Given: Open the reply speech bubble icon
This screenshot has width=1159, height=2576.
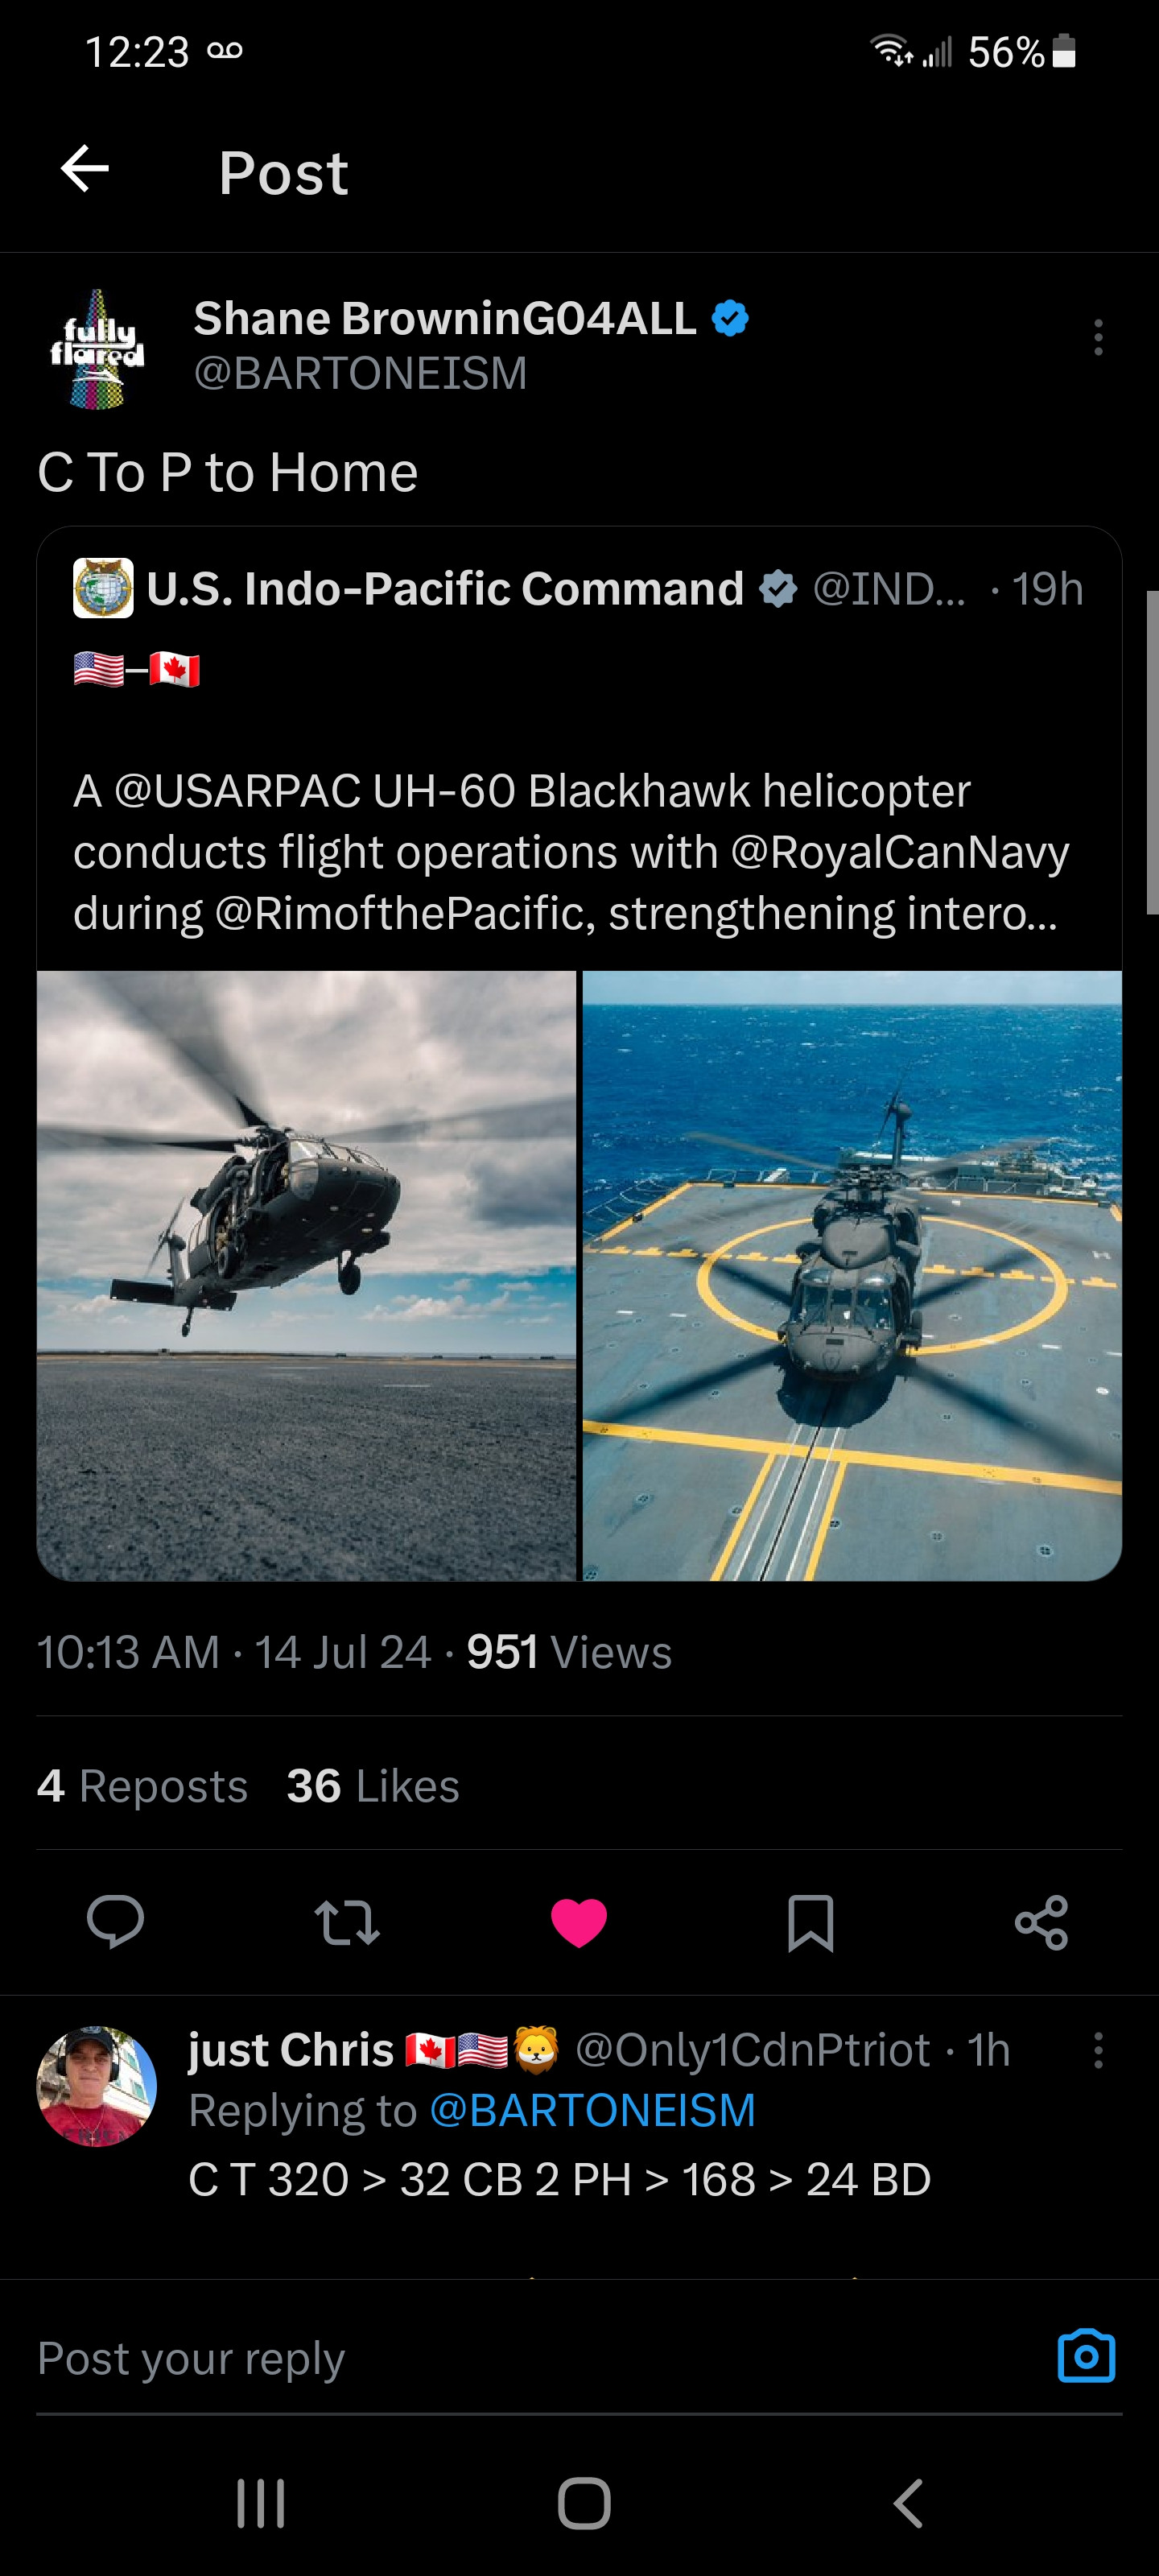Looking at the screenshot, I should [x=116, y=1922].
